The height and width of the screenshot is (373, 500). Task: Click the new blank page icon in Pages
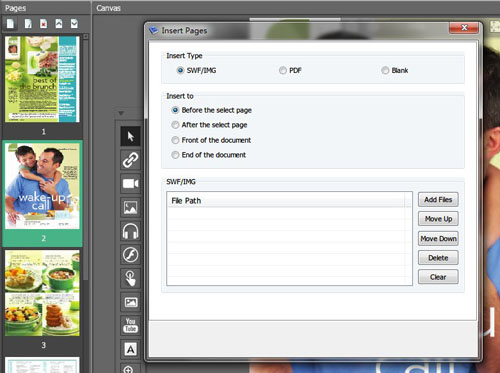[11, 24]
